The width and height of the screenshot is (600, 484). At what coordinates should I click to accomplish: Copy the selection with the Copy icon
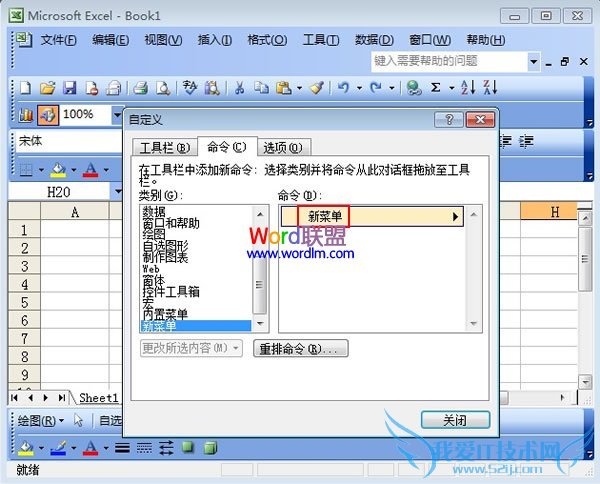coord(262,88)
